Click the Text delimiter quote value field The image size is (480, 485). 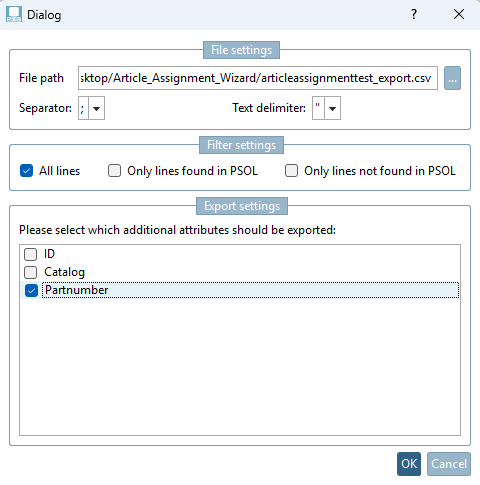pos(318,108)
